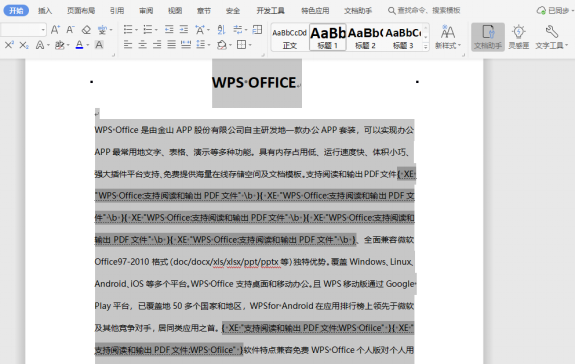Expand the text effects dropdown arrow
This screenshot has width=576, height=364.
(x=48, y=45)
